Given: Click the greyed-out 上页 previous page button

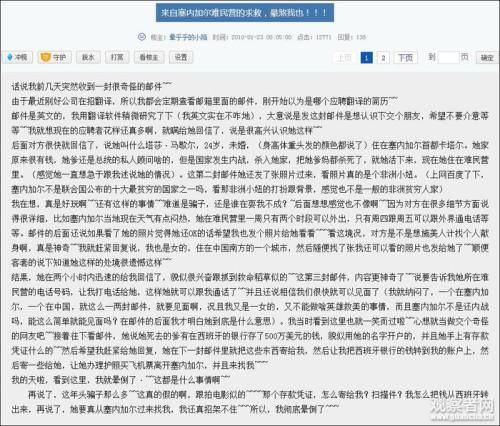Looking at the screenshot, I should pyautogui.click(x=344, y=58).
